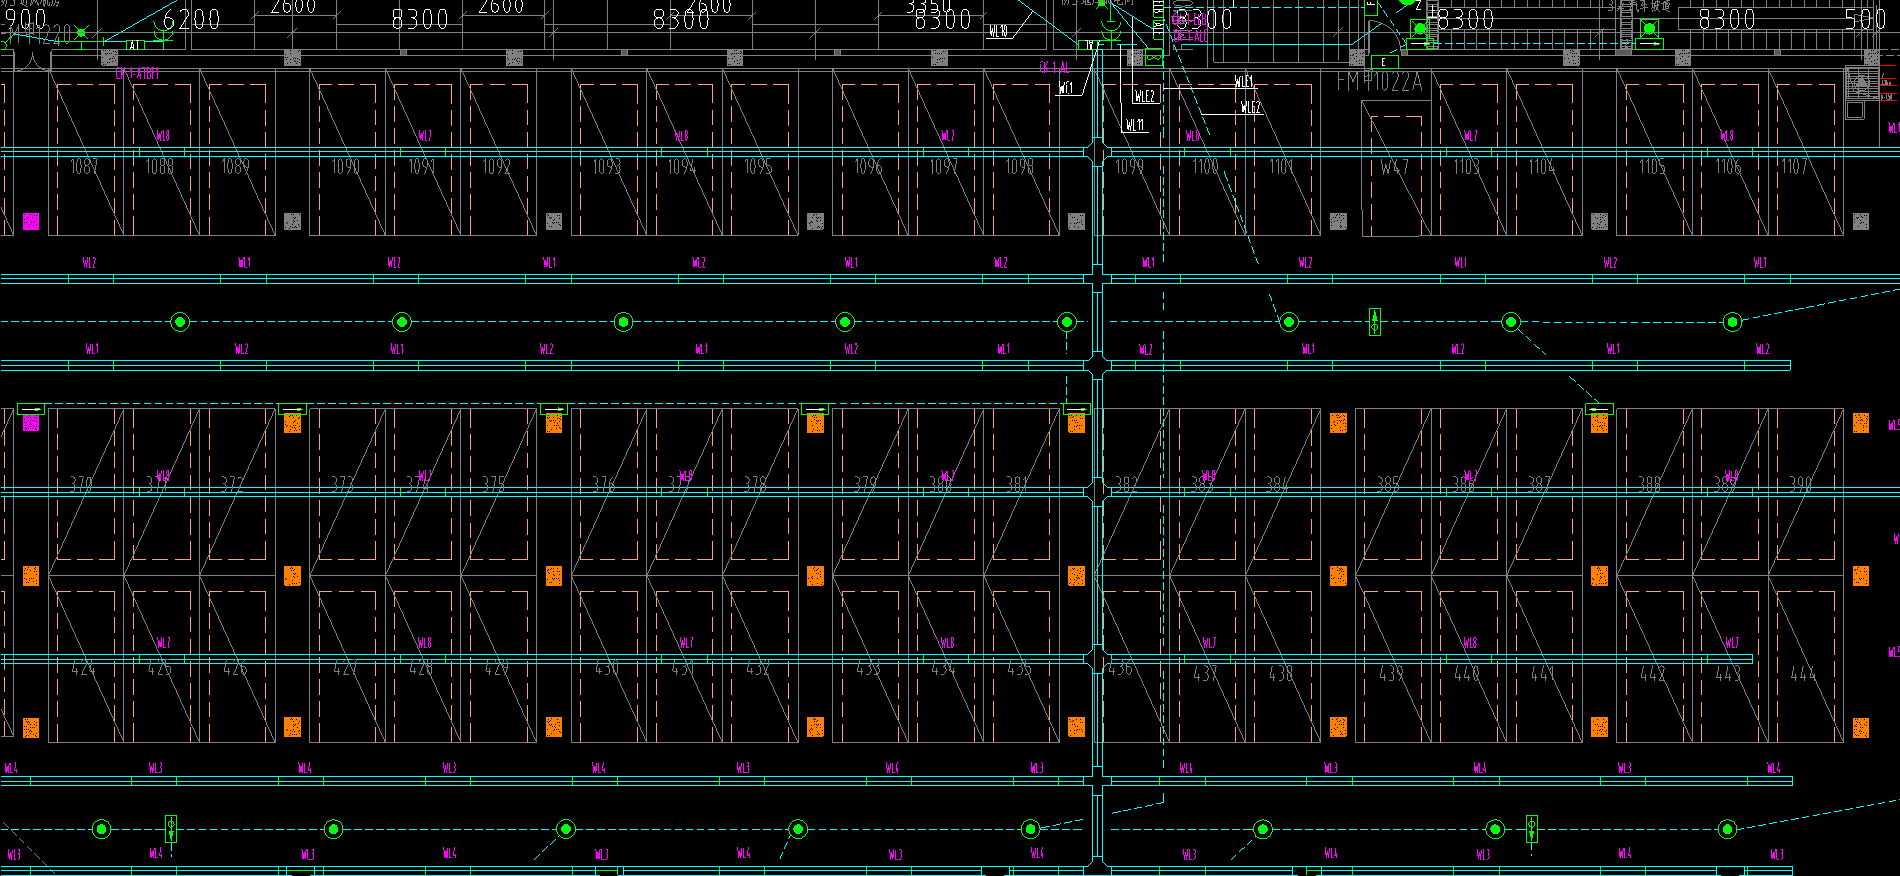Select the gray column square right of space 1107

tap(1860, 221)
